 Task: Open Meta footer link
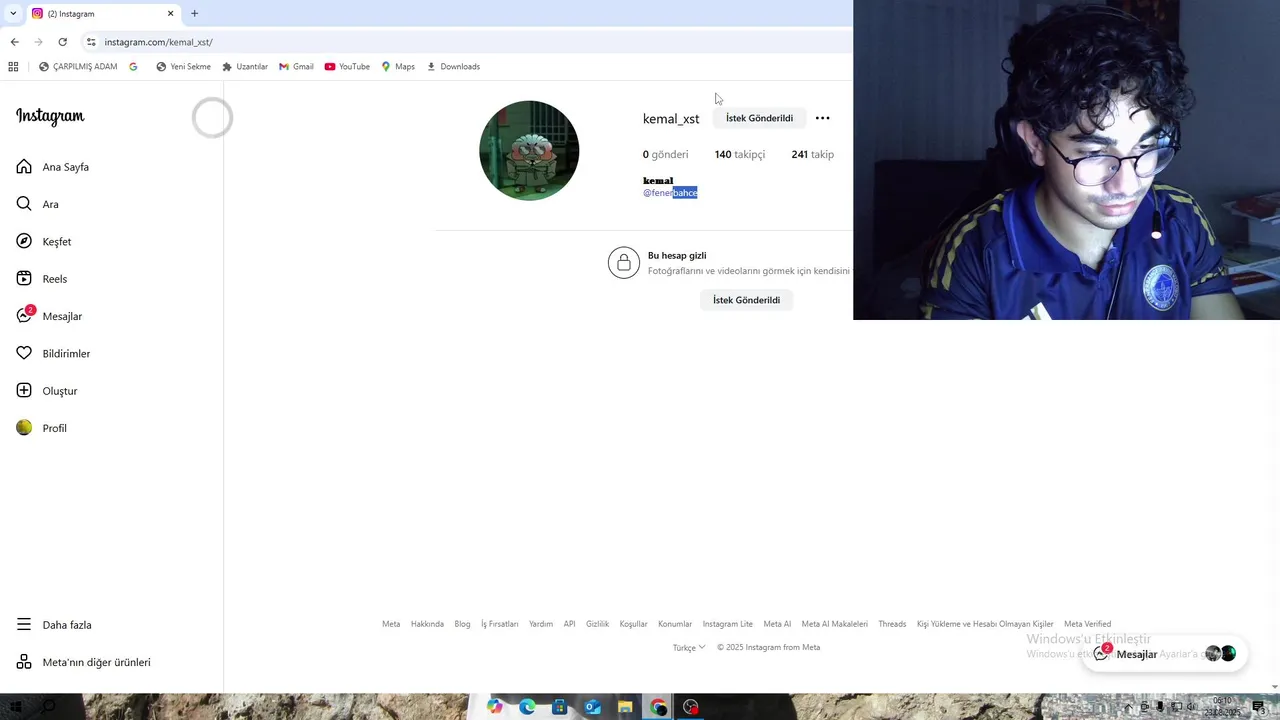391,624
